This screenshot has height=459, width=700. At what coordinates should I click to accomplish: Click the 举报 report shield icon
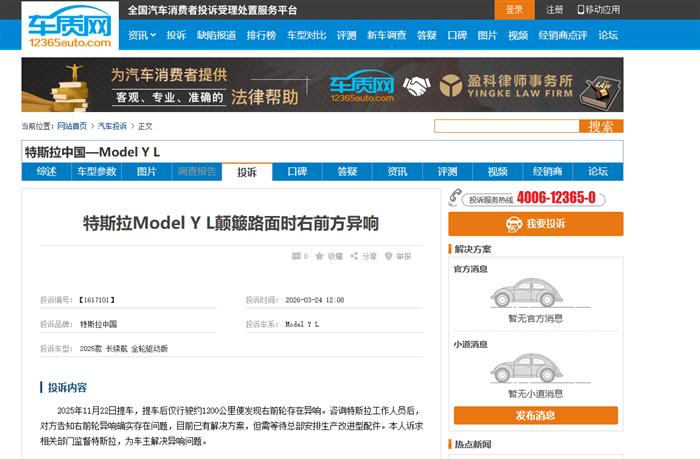(x=389, y=256)
